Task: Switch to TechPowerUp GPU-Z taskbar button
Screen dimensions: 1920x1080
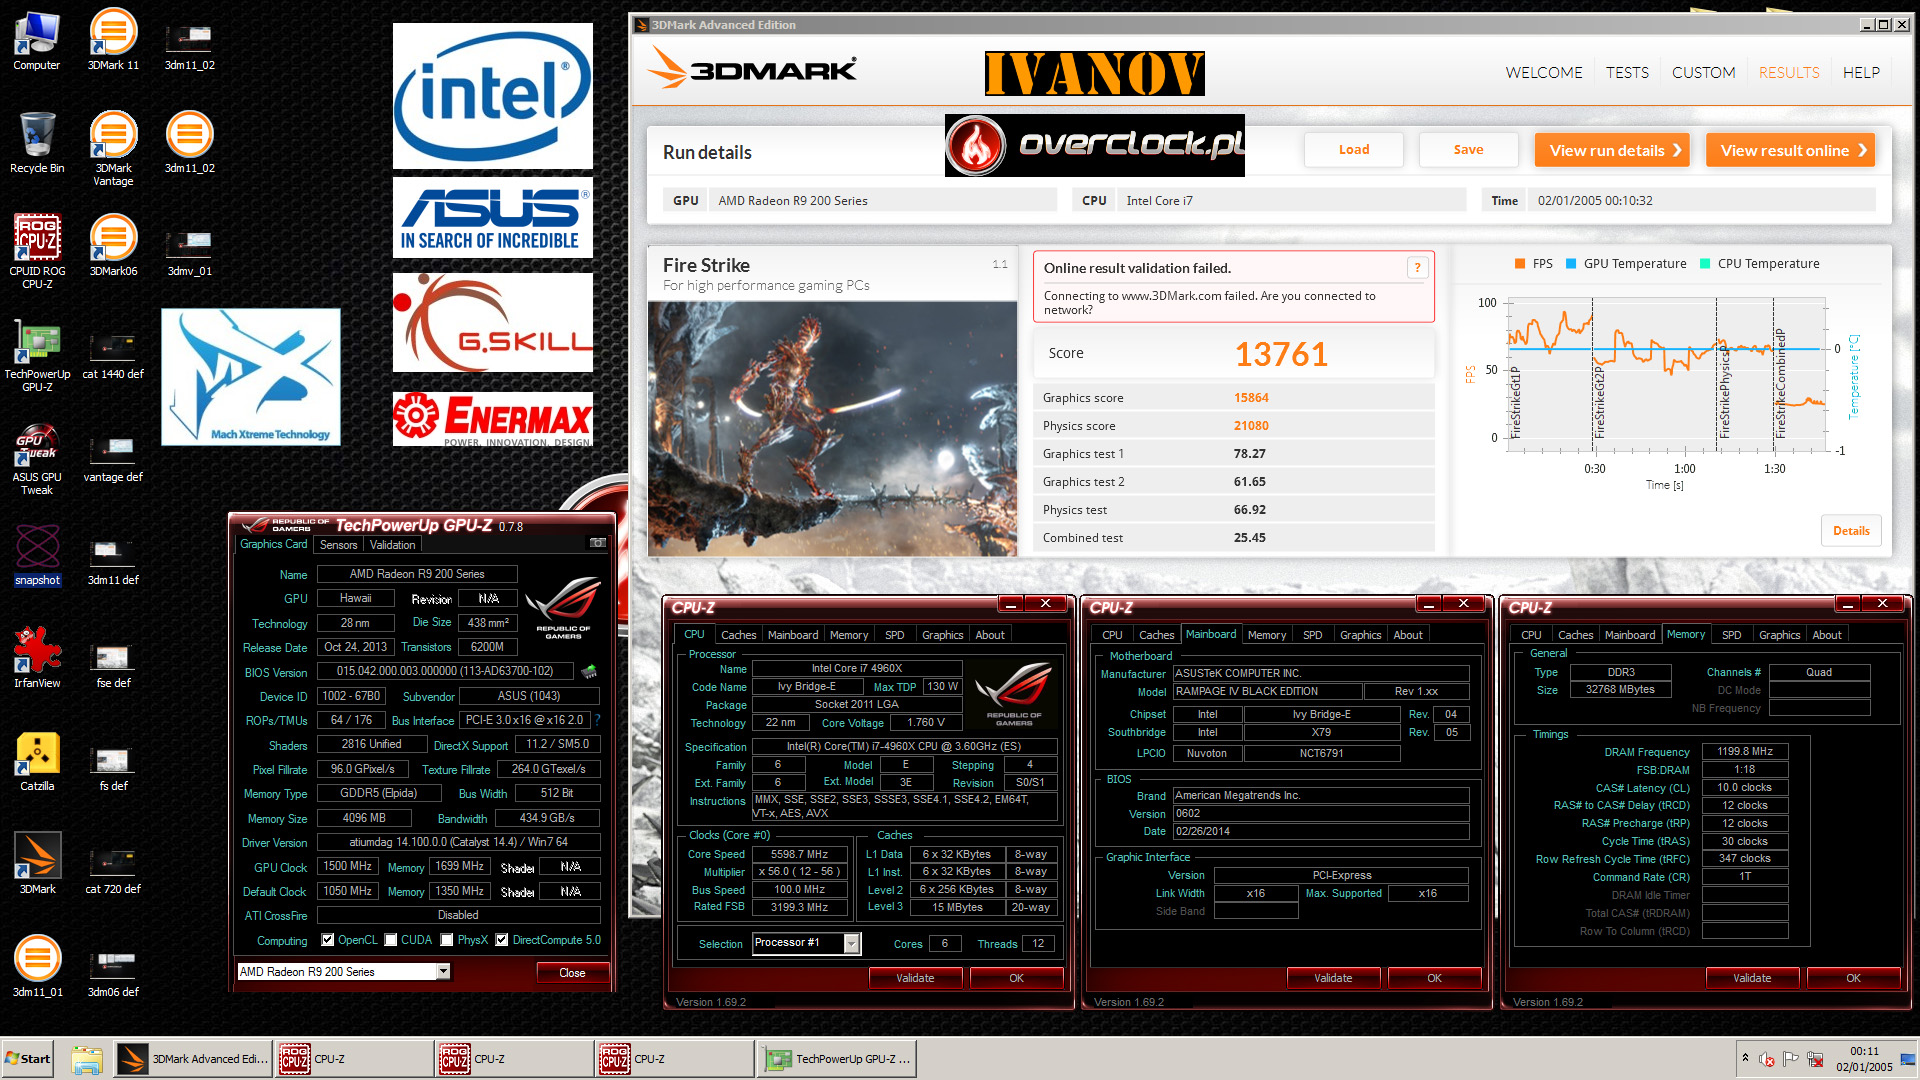Action: pos(837,1059)
